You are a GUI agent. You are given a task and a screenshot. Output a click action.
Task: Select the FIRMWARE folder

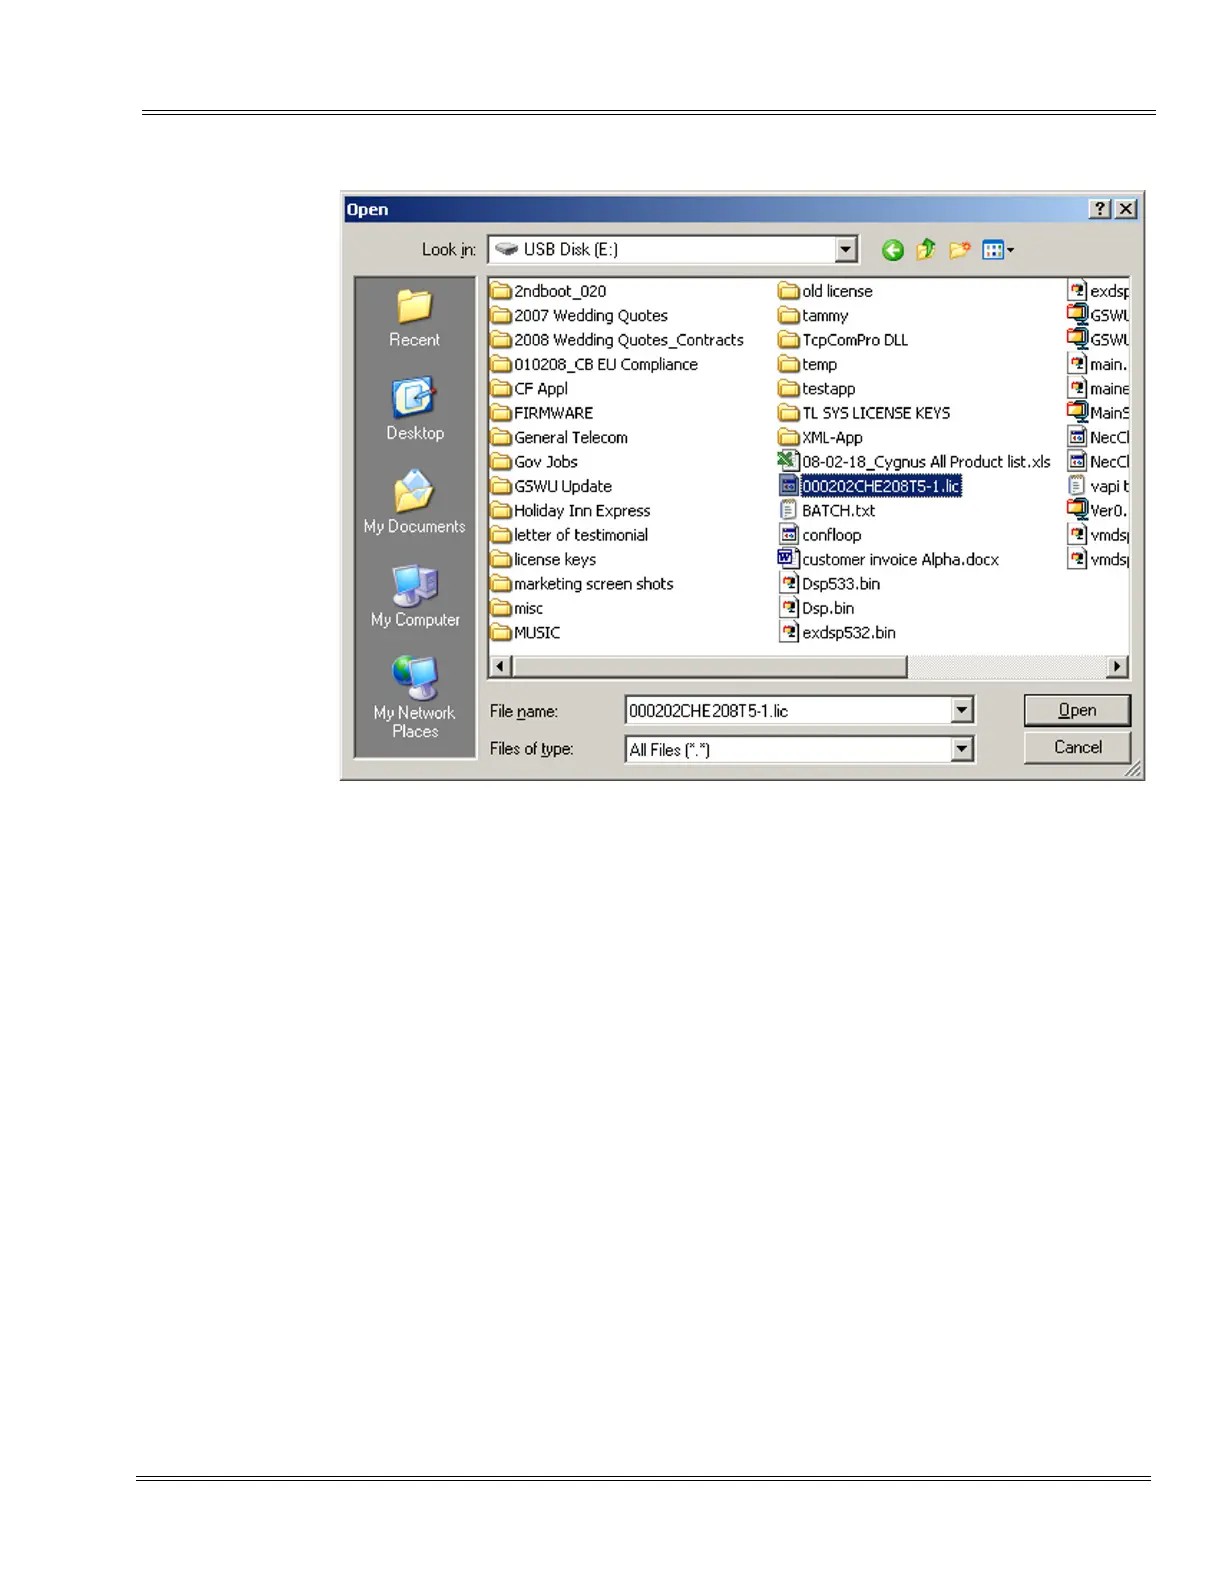(x=542, y=413)
